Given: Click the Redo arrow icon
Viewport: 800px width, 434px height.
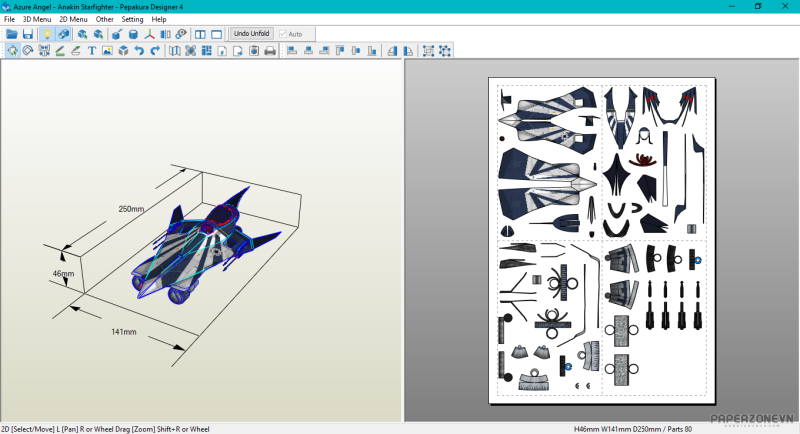Looking at the screenshot, I should (155, 50).
